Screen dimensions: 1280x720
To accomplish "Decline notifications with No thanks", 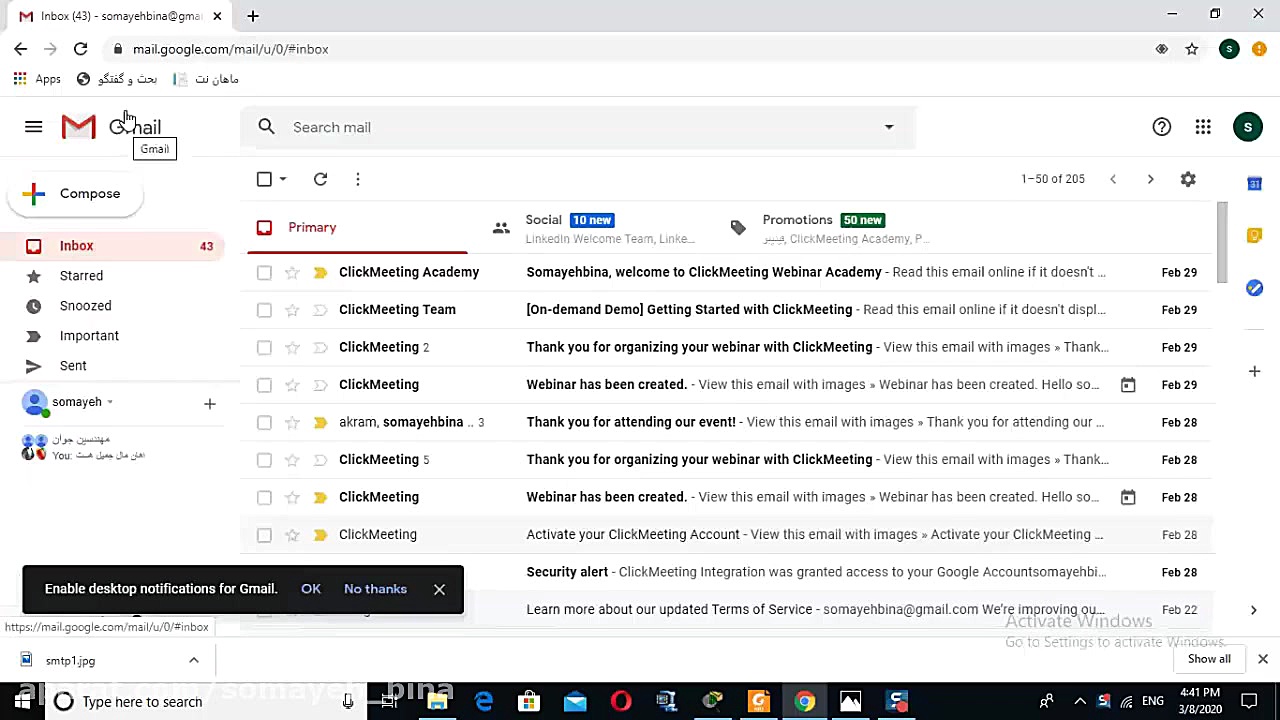I will tap(375, 589).
